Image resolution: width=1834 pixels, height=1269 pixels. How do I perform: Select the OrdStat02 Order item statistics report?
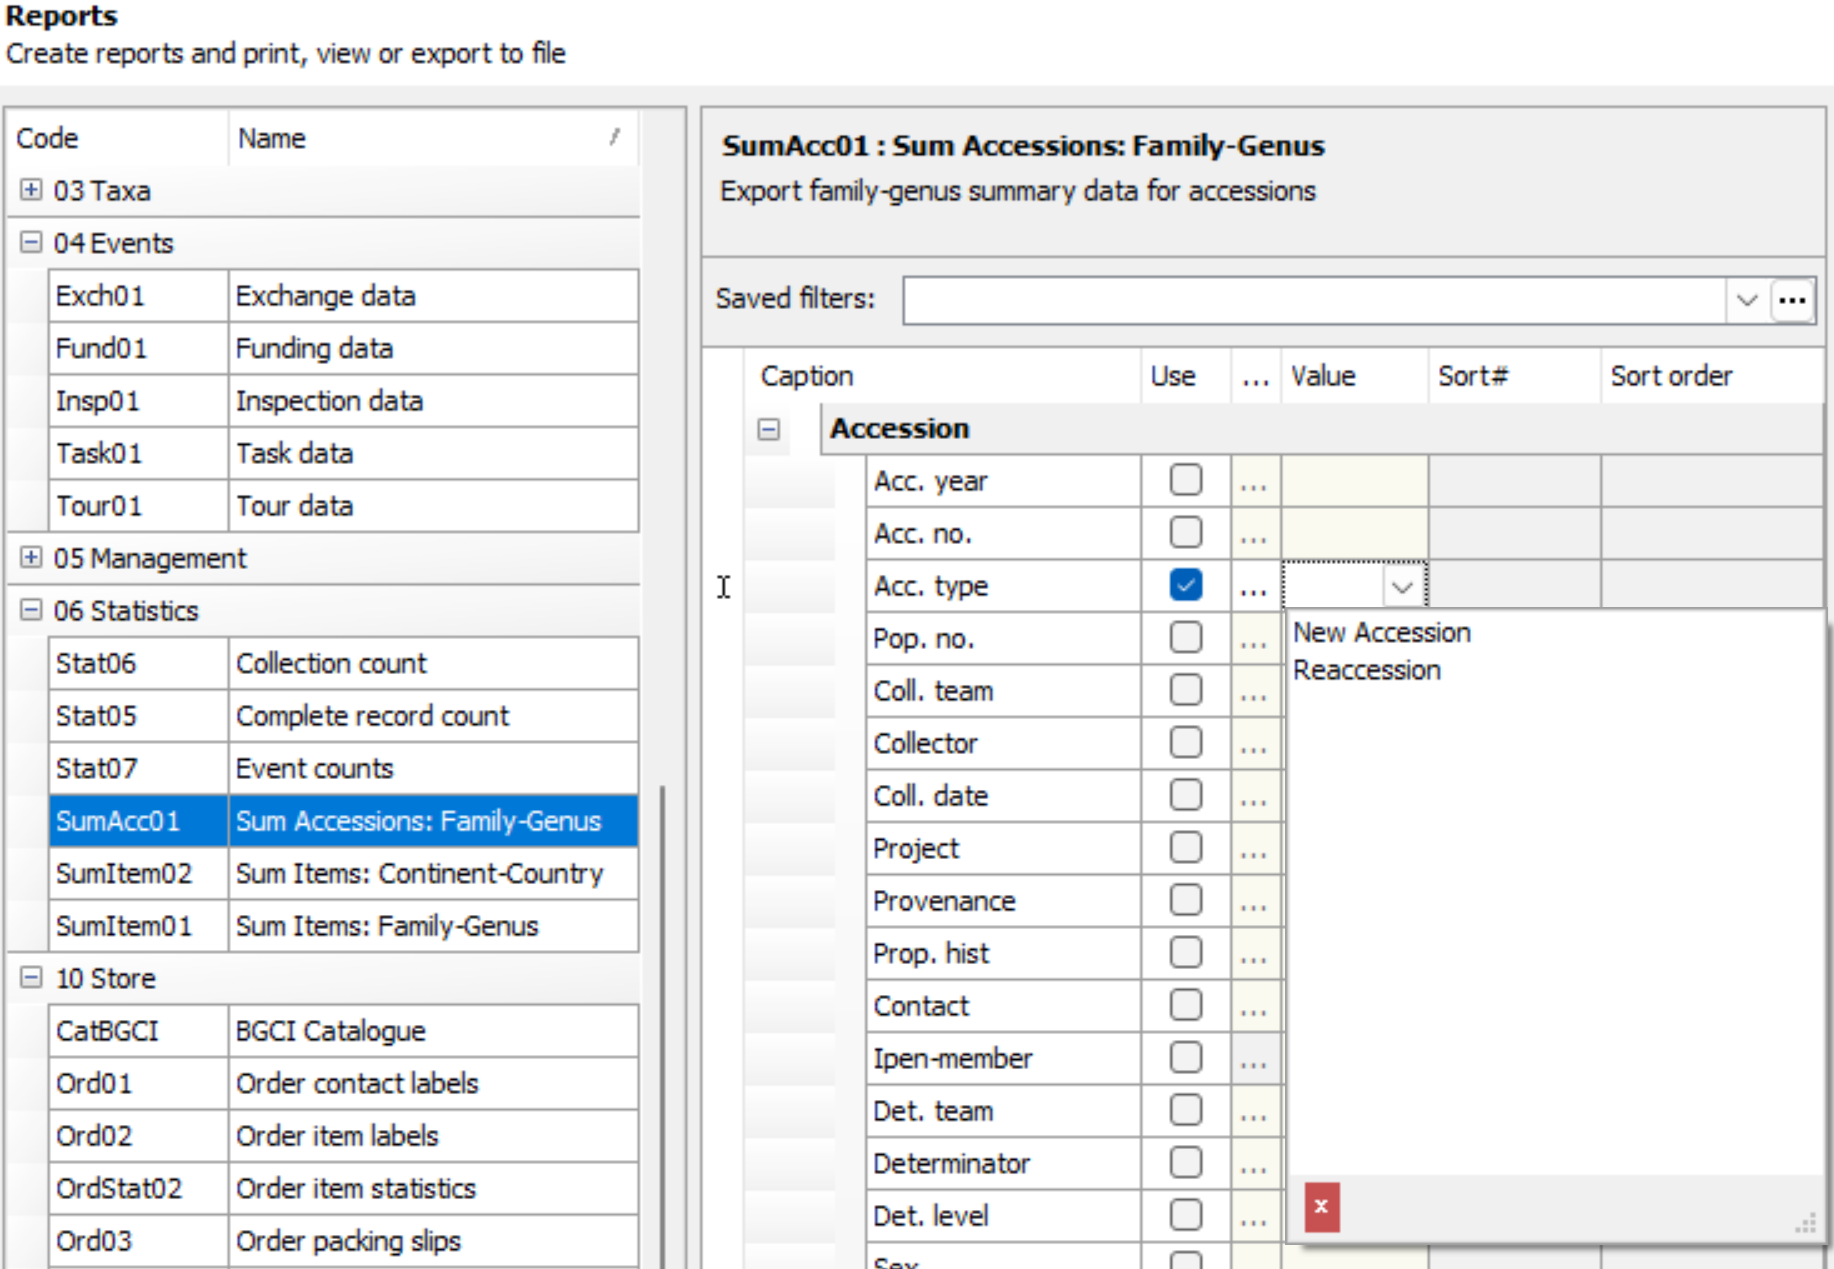343,1188
